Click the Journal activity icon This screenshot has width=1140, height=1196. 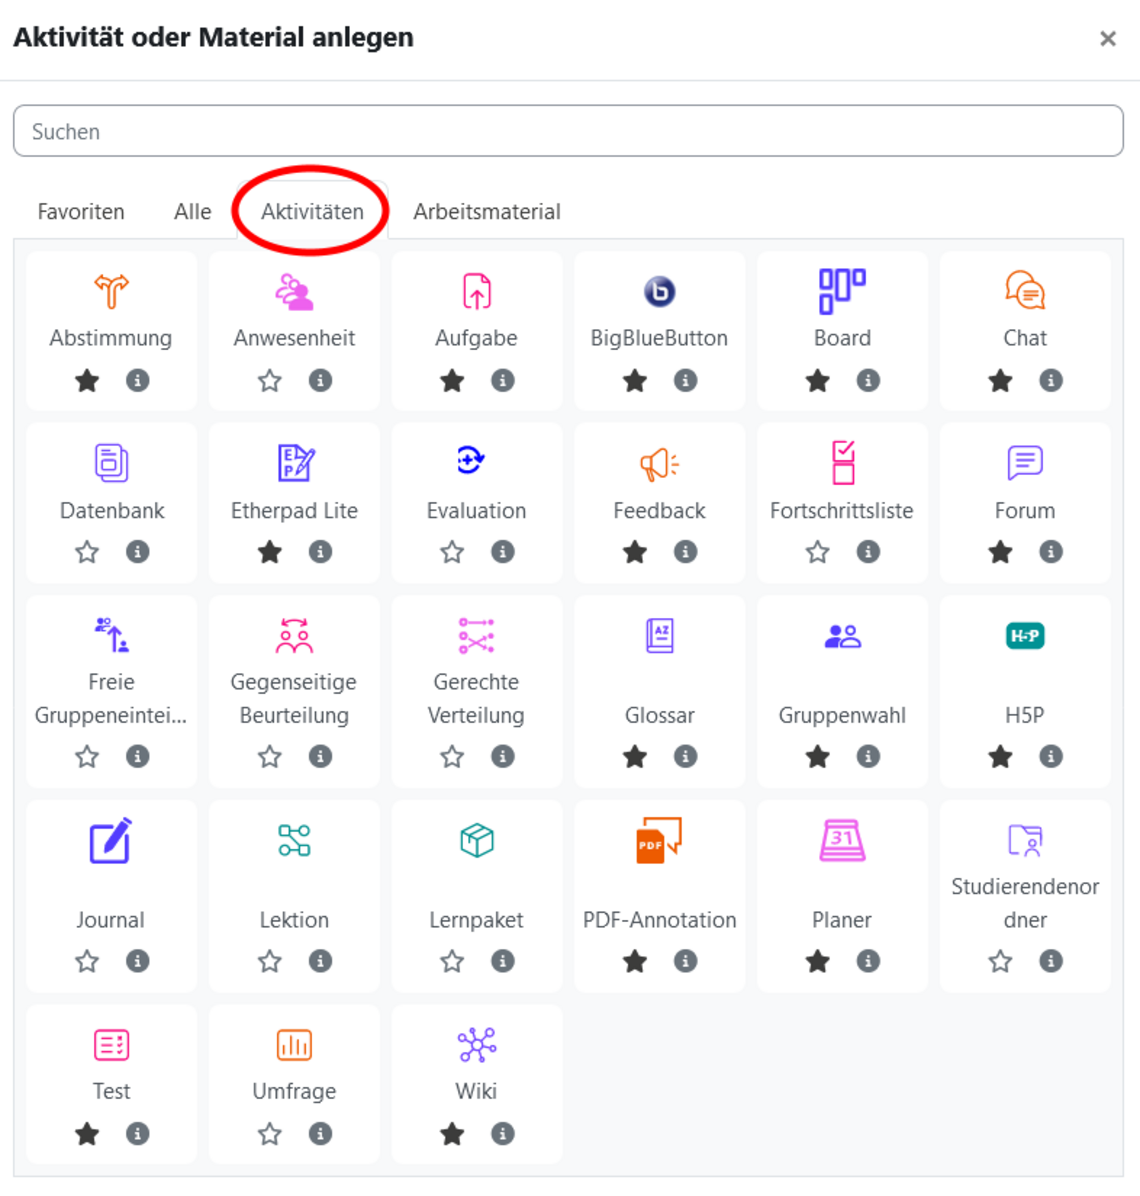point(111,841)
